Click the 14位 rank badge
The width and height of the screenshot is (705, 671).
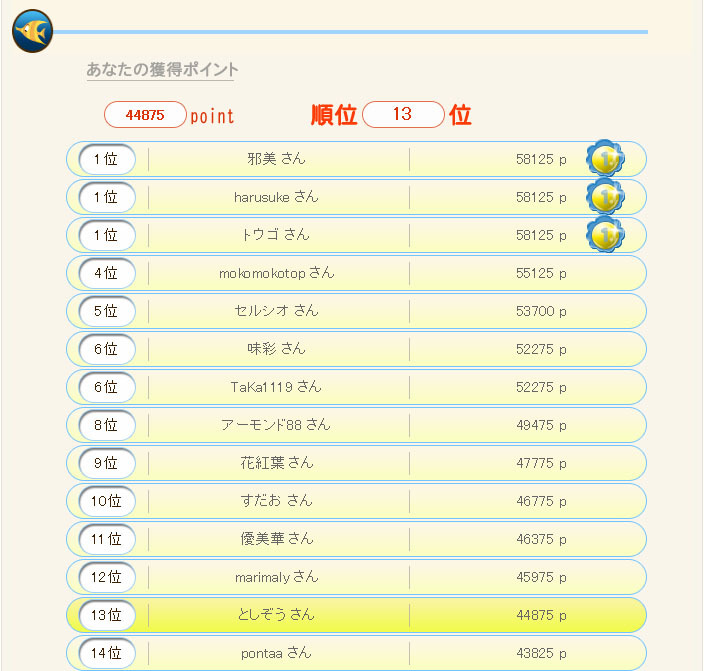point(106,653)
